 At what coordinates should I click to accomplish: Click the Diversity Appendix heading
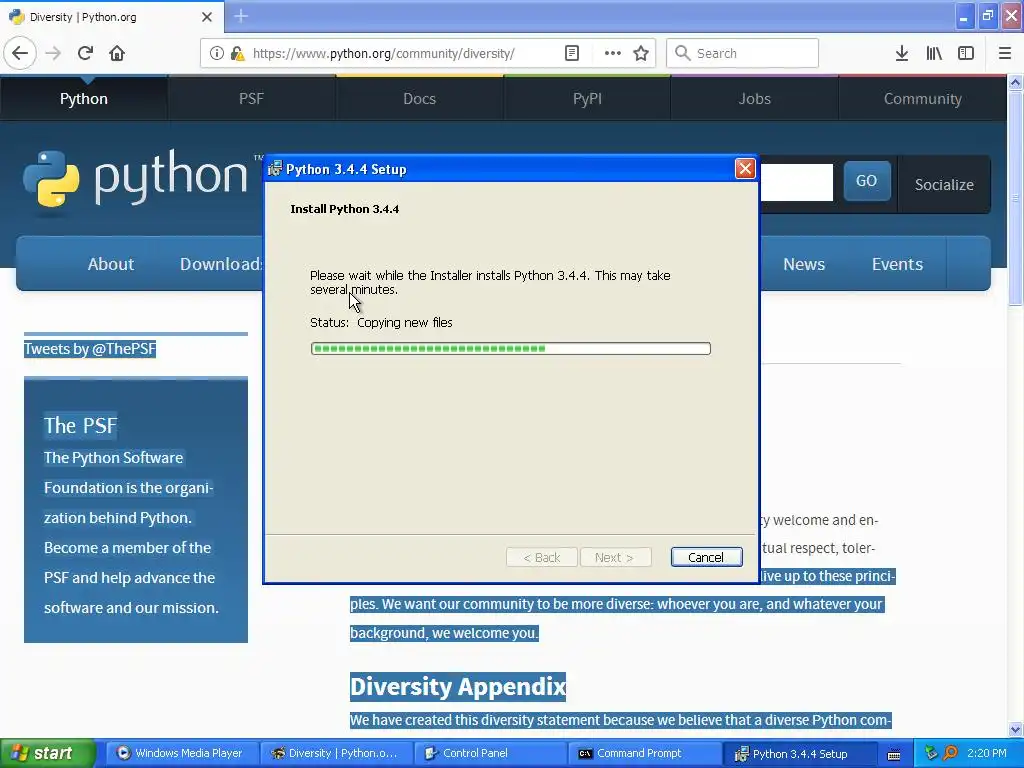pyautogui.click(x=458, y=687)
